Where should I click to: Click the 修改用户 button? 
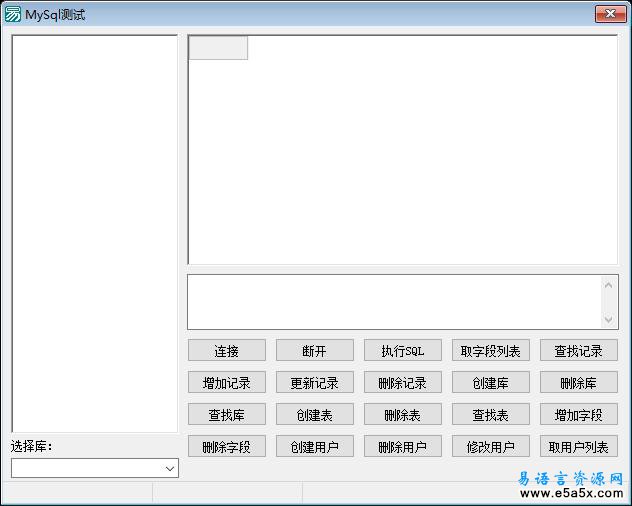pos(491,446)
